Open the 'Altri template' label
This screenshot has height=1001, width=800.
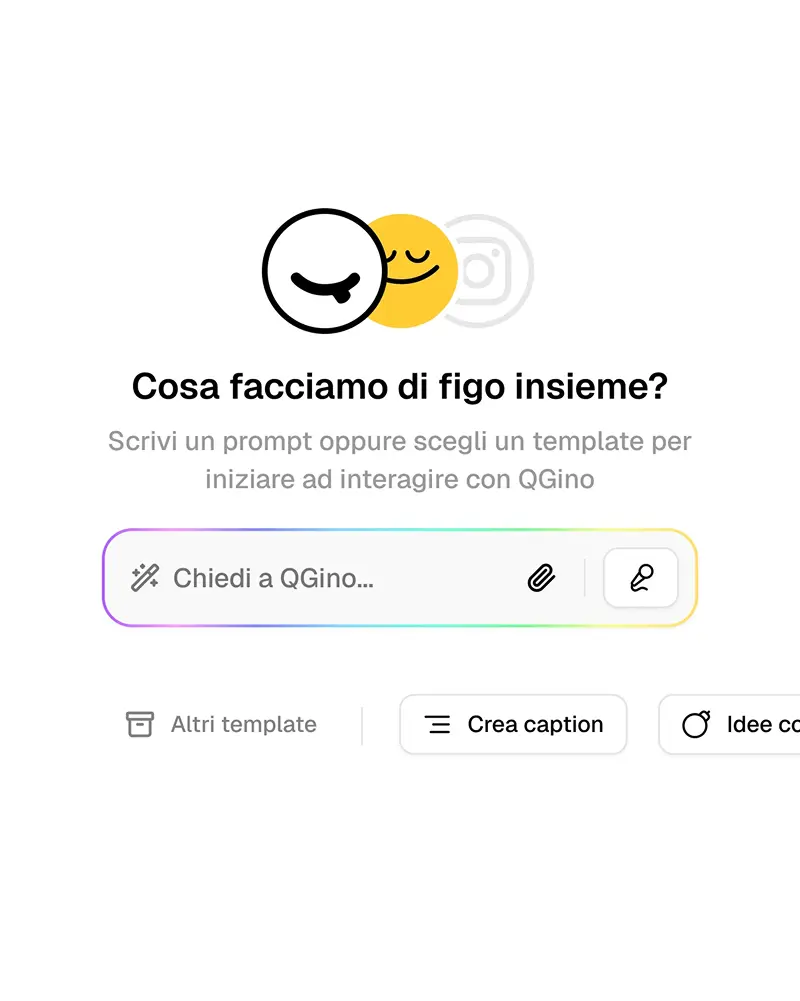[x=243, y=725]
